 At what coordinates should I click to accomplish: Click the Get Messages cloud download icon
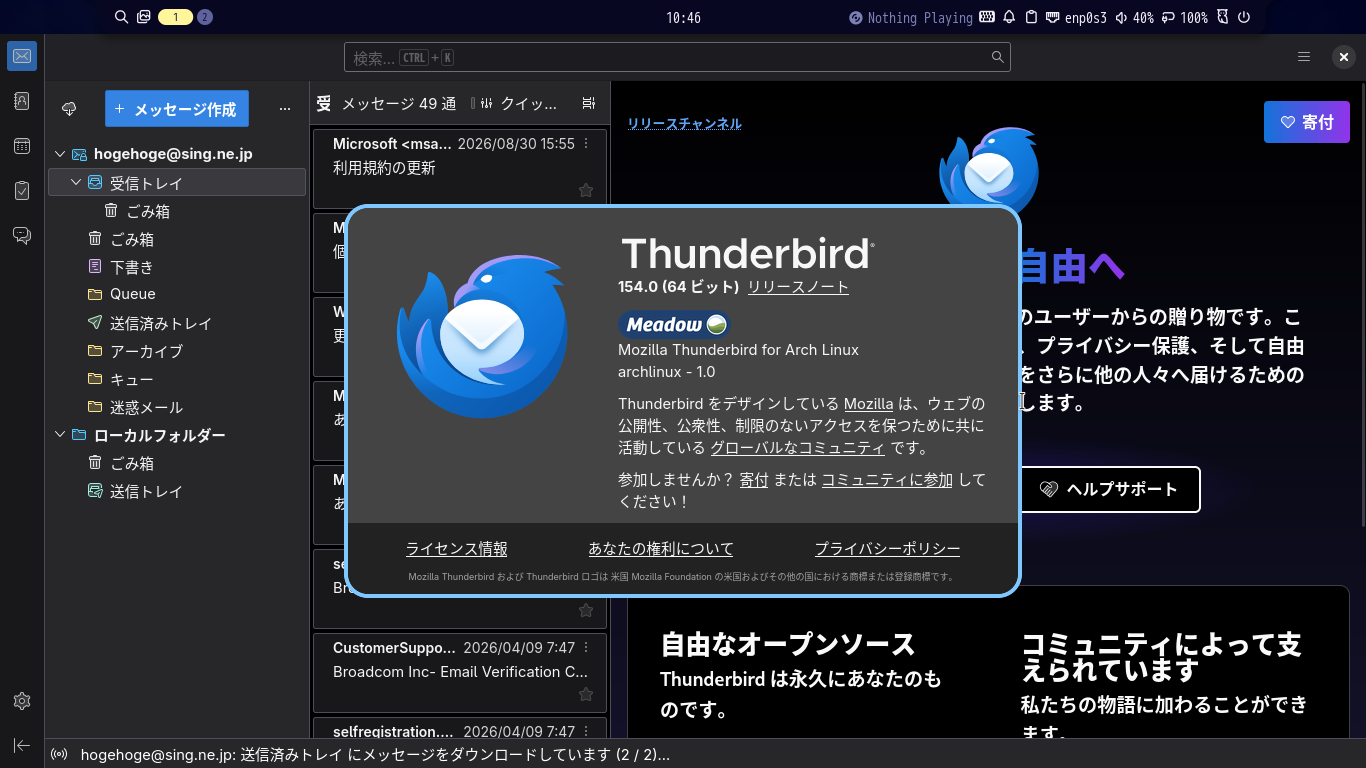coord(69,108)
